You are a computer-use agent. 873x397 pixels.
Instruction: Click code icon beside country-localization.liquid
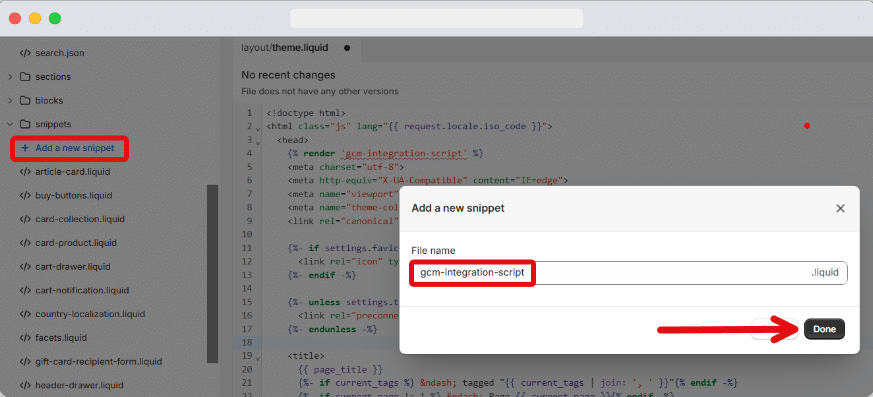25,314
